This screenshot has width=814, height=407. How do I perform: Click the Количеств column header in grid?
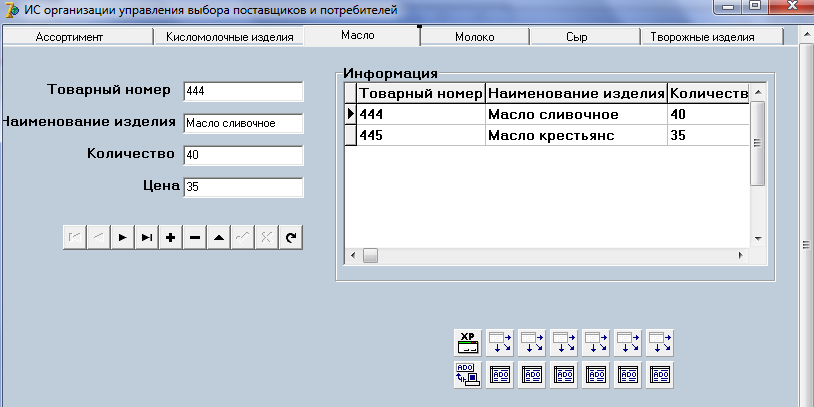tap(709, 93)
